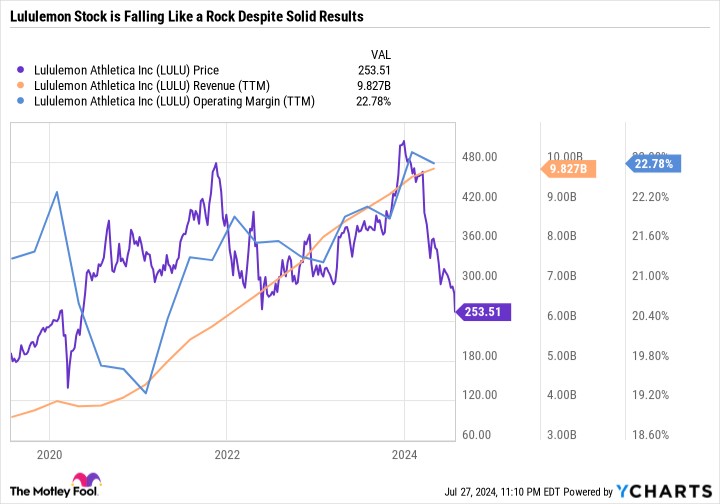The image size is (720, 504).
Task: Click the blue Operating Margin legend dot
Action: click(22, 100)
